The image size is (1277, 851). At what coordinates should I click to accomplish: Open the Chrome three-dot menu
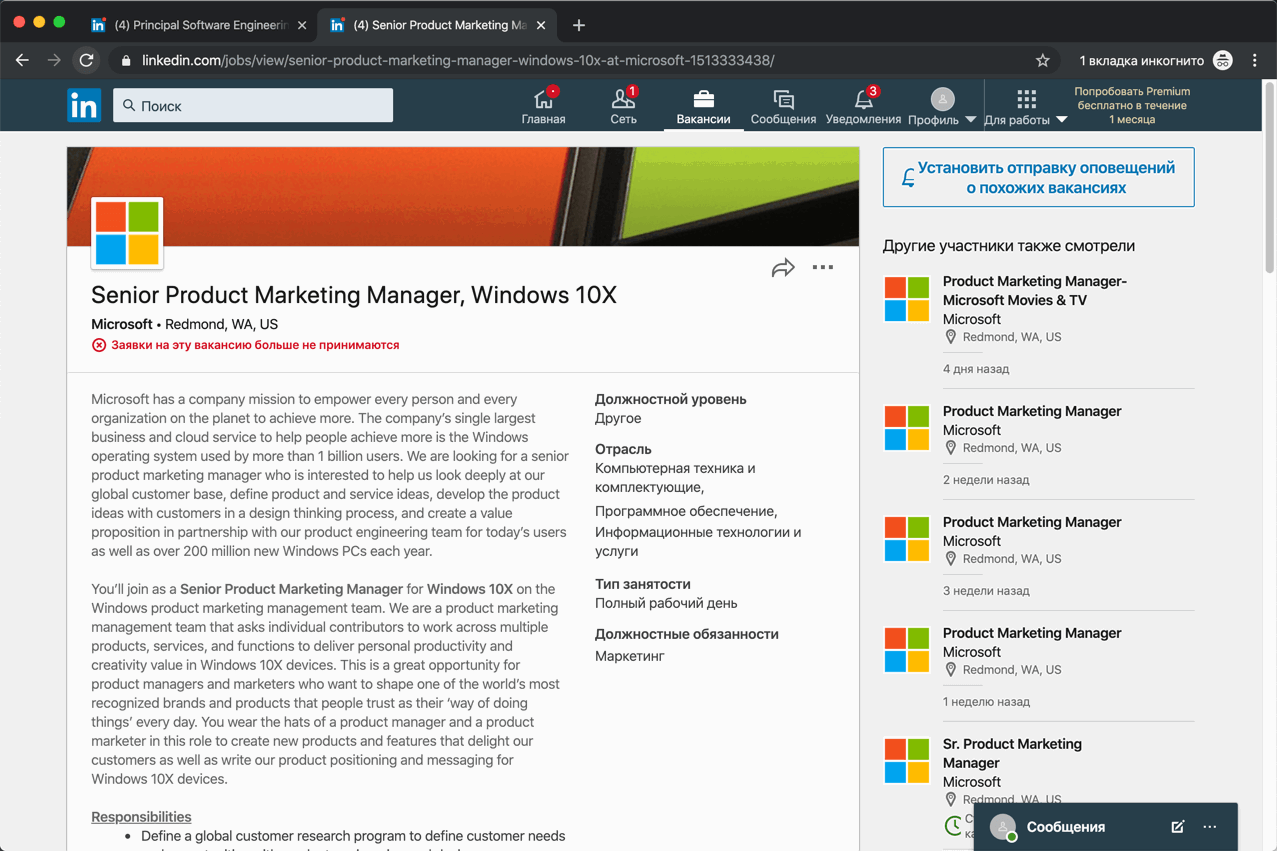[x=1255, y=60]
